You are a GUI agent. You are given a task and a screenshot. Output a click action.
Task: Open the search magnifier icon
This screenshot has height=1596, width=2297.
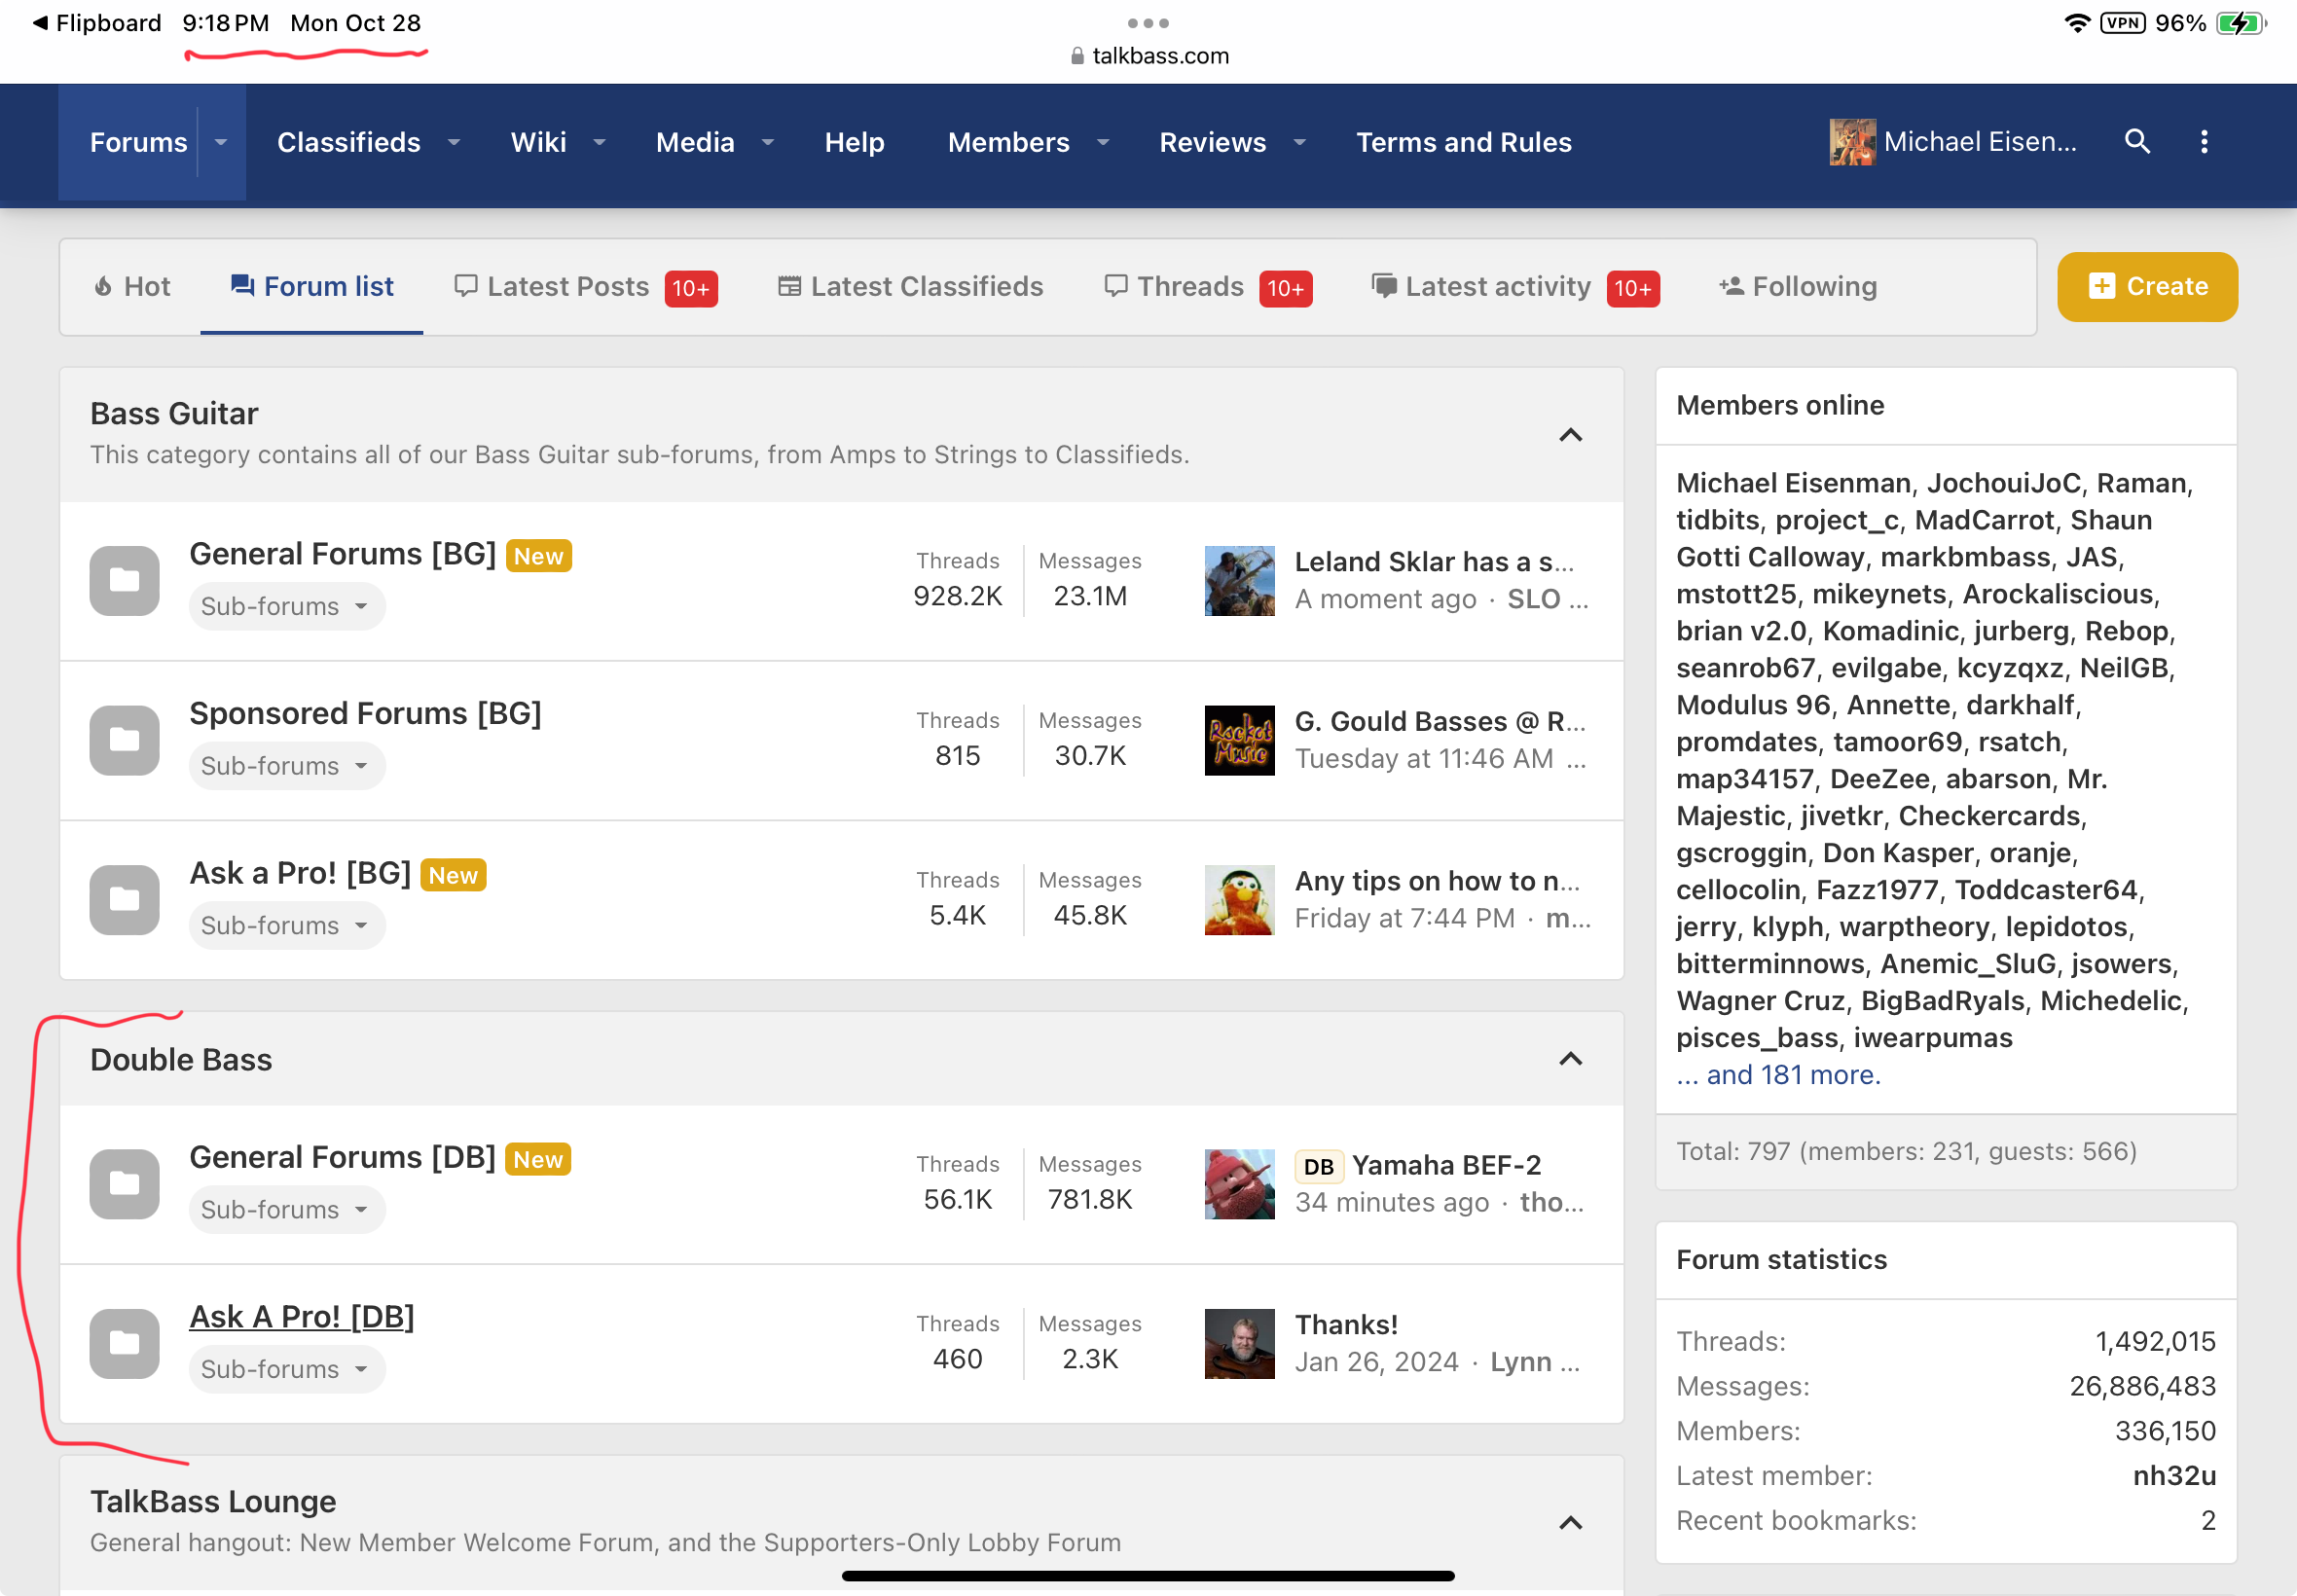(2137, 142)
